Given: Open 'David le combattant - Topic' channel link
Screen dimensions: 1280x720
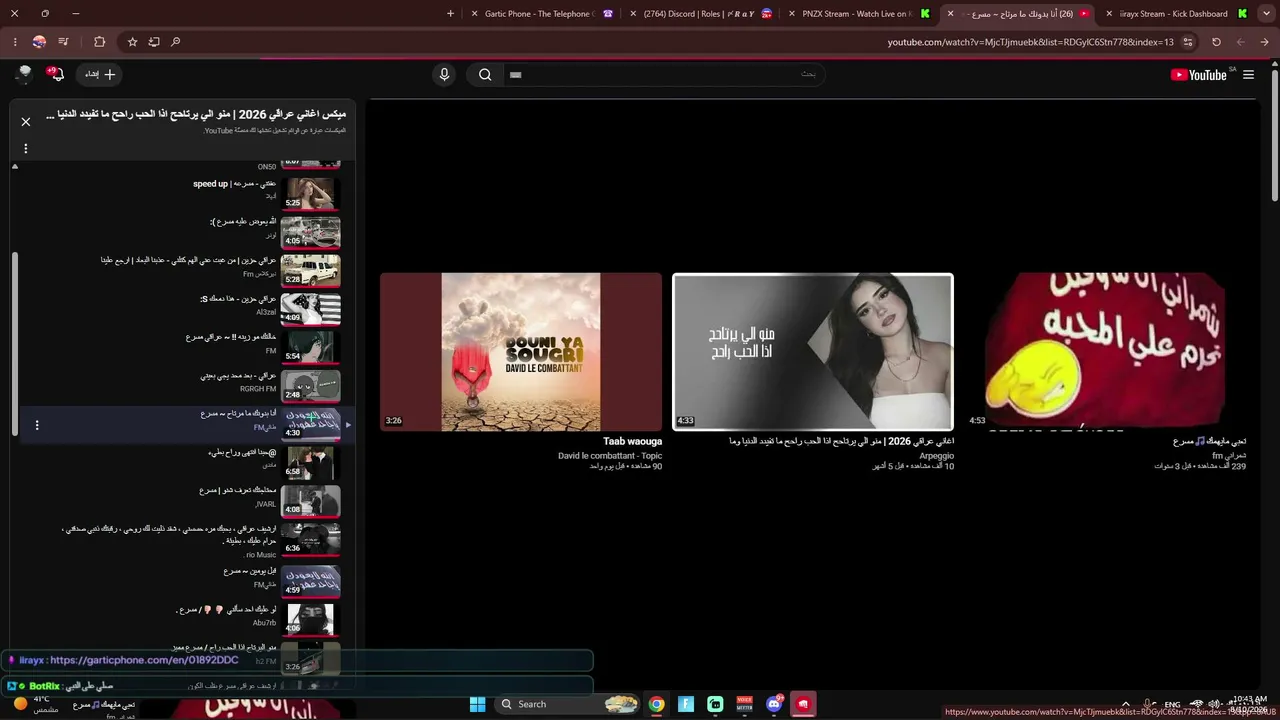Looking at the screenshot, I should pyautogui.click(x=610, y=456).
